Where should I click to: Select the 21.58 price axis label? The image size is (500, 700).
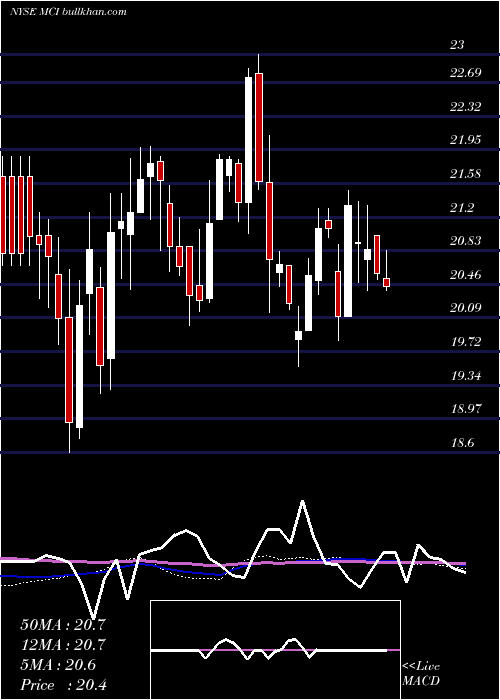466,174
